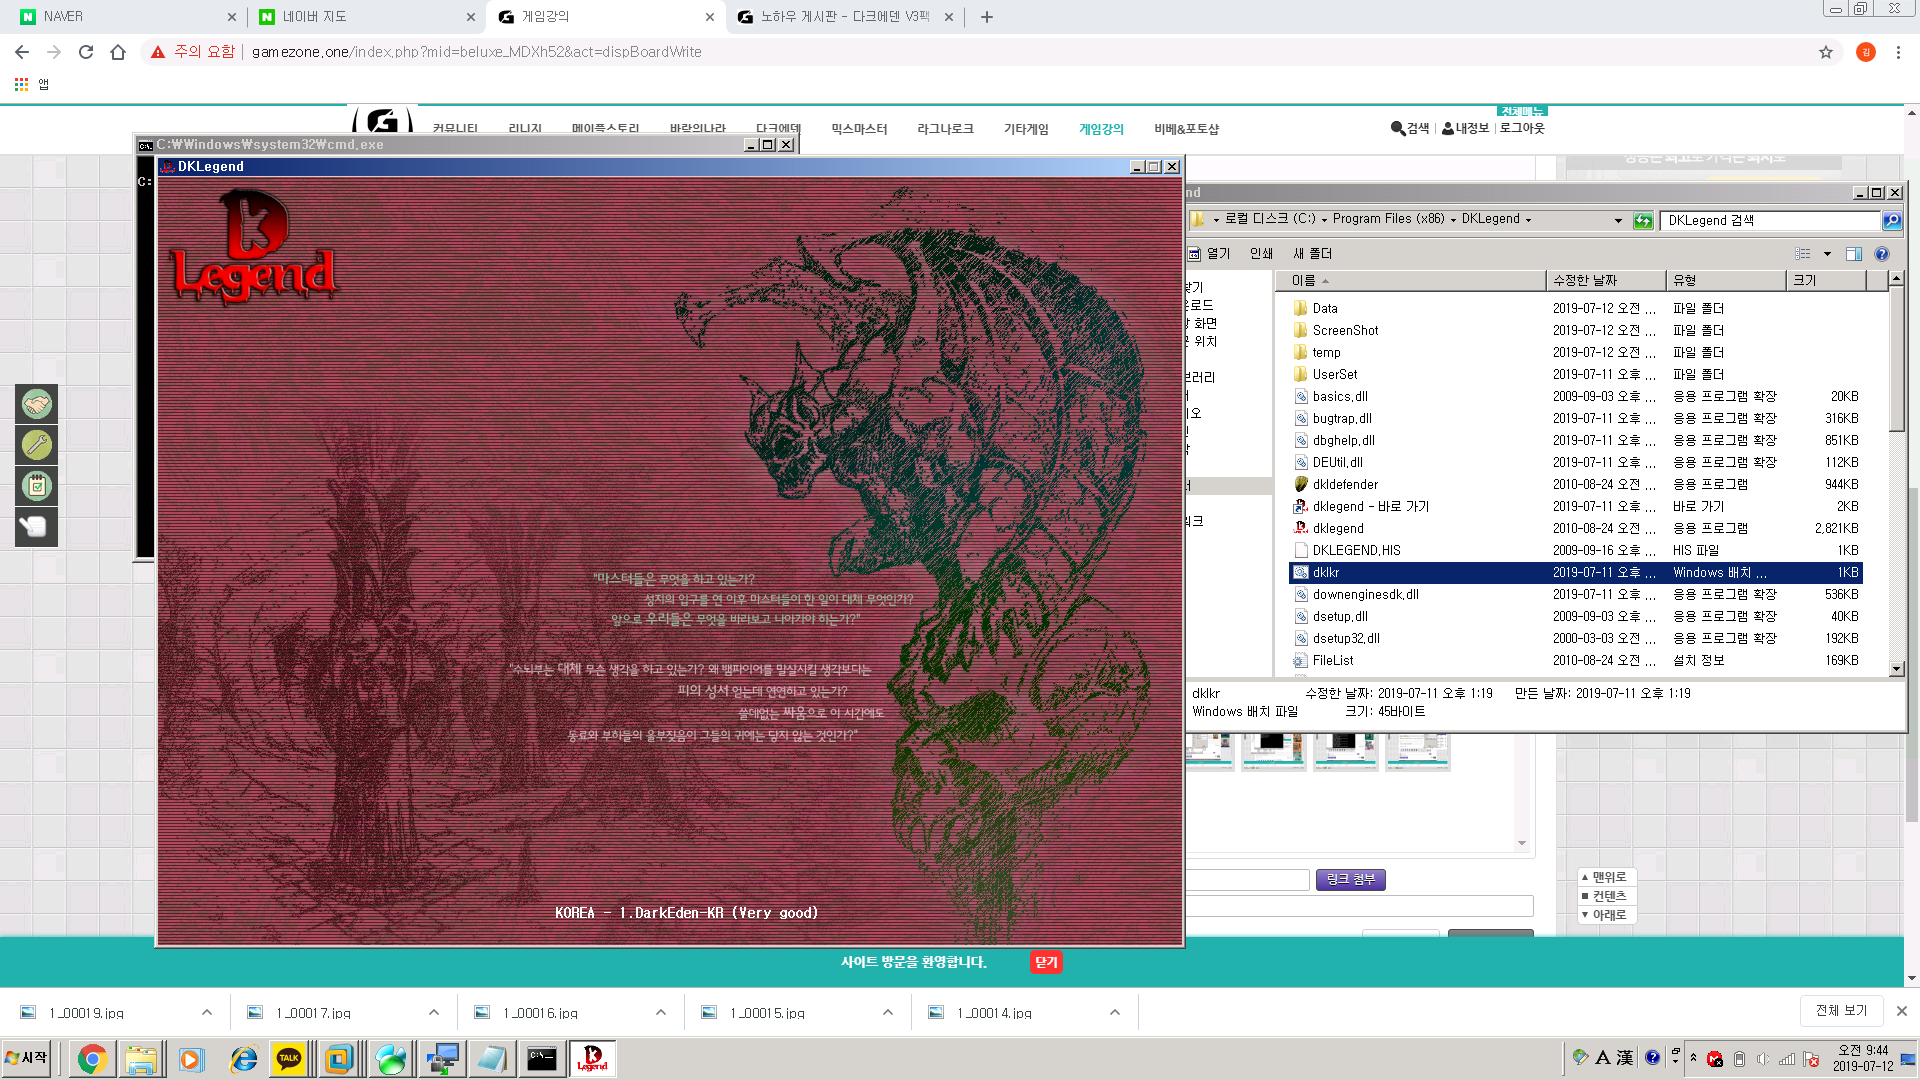Expand the local disk C: breadcrumb dropdown
Viewport: 1920px width, 1080px height.
(x=1324, y=220)
